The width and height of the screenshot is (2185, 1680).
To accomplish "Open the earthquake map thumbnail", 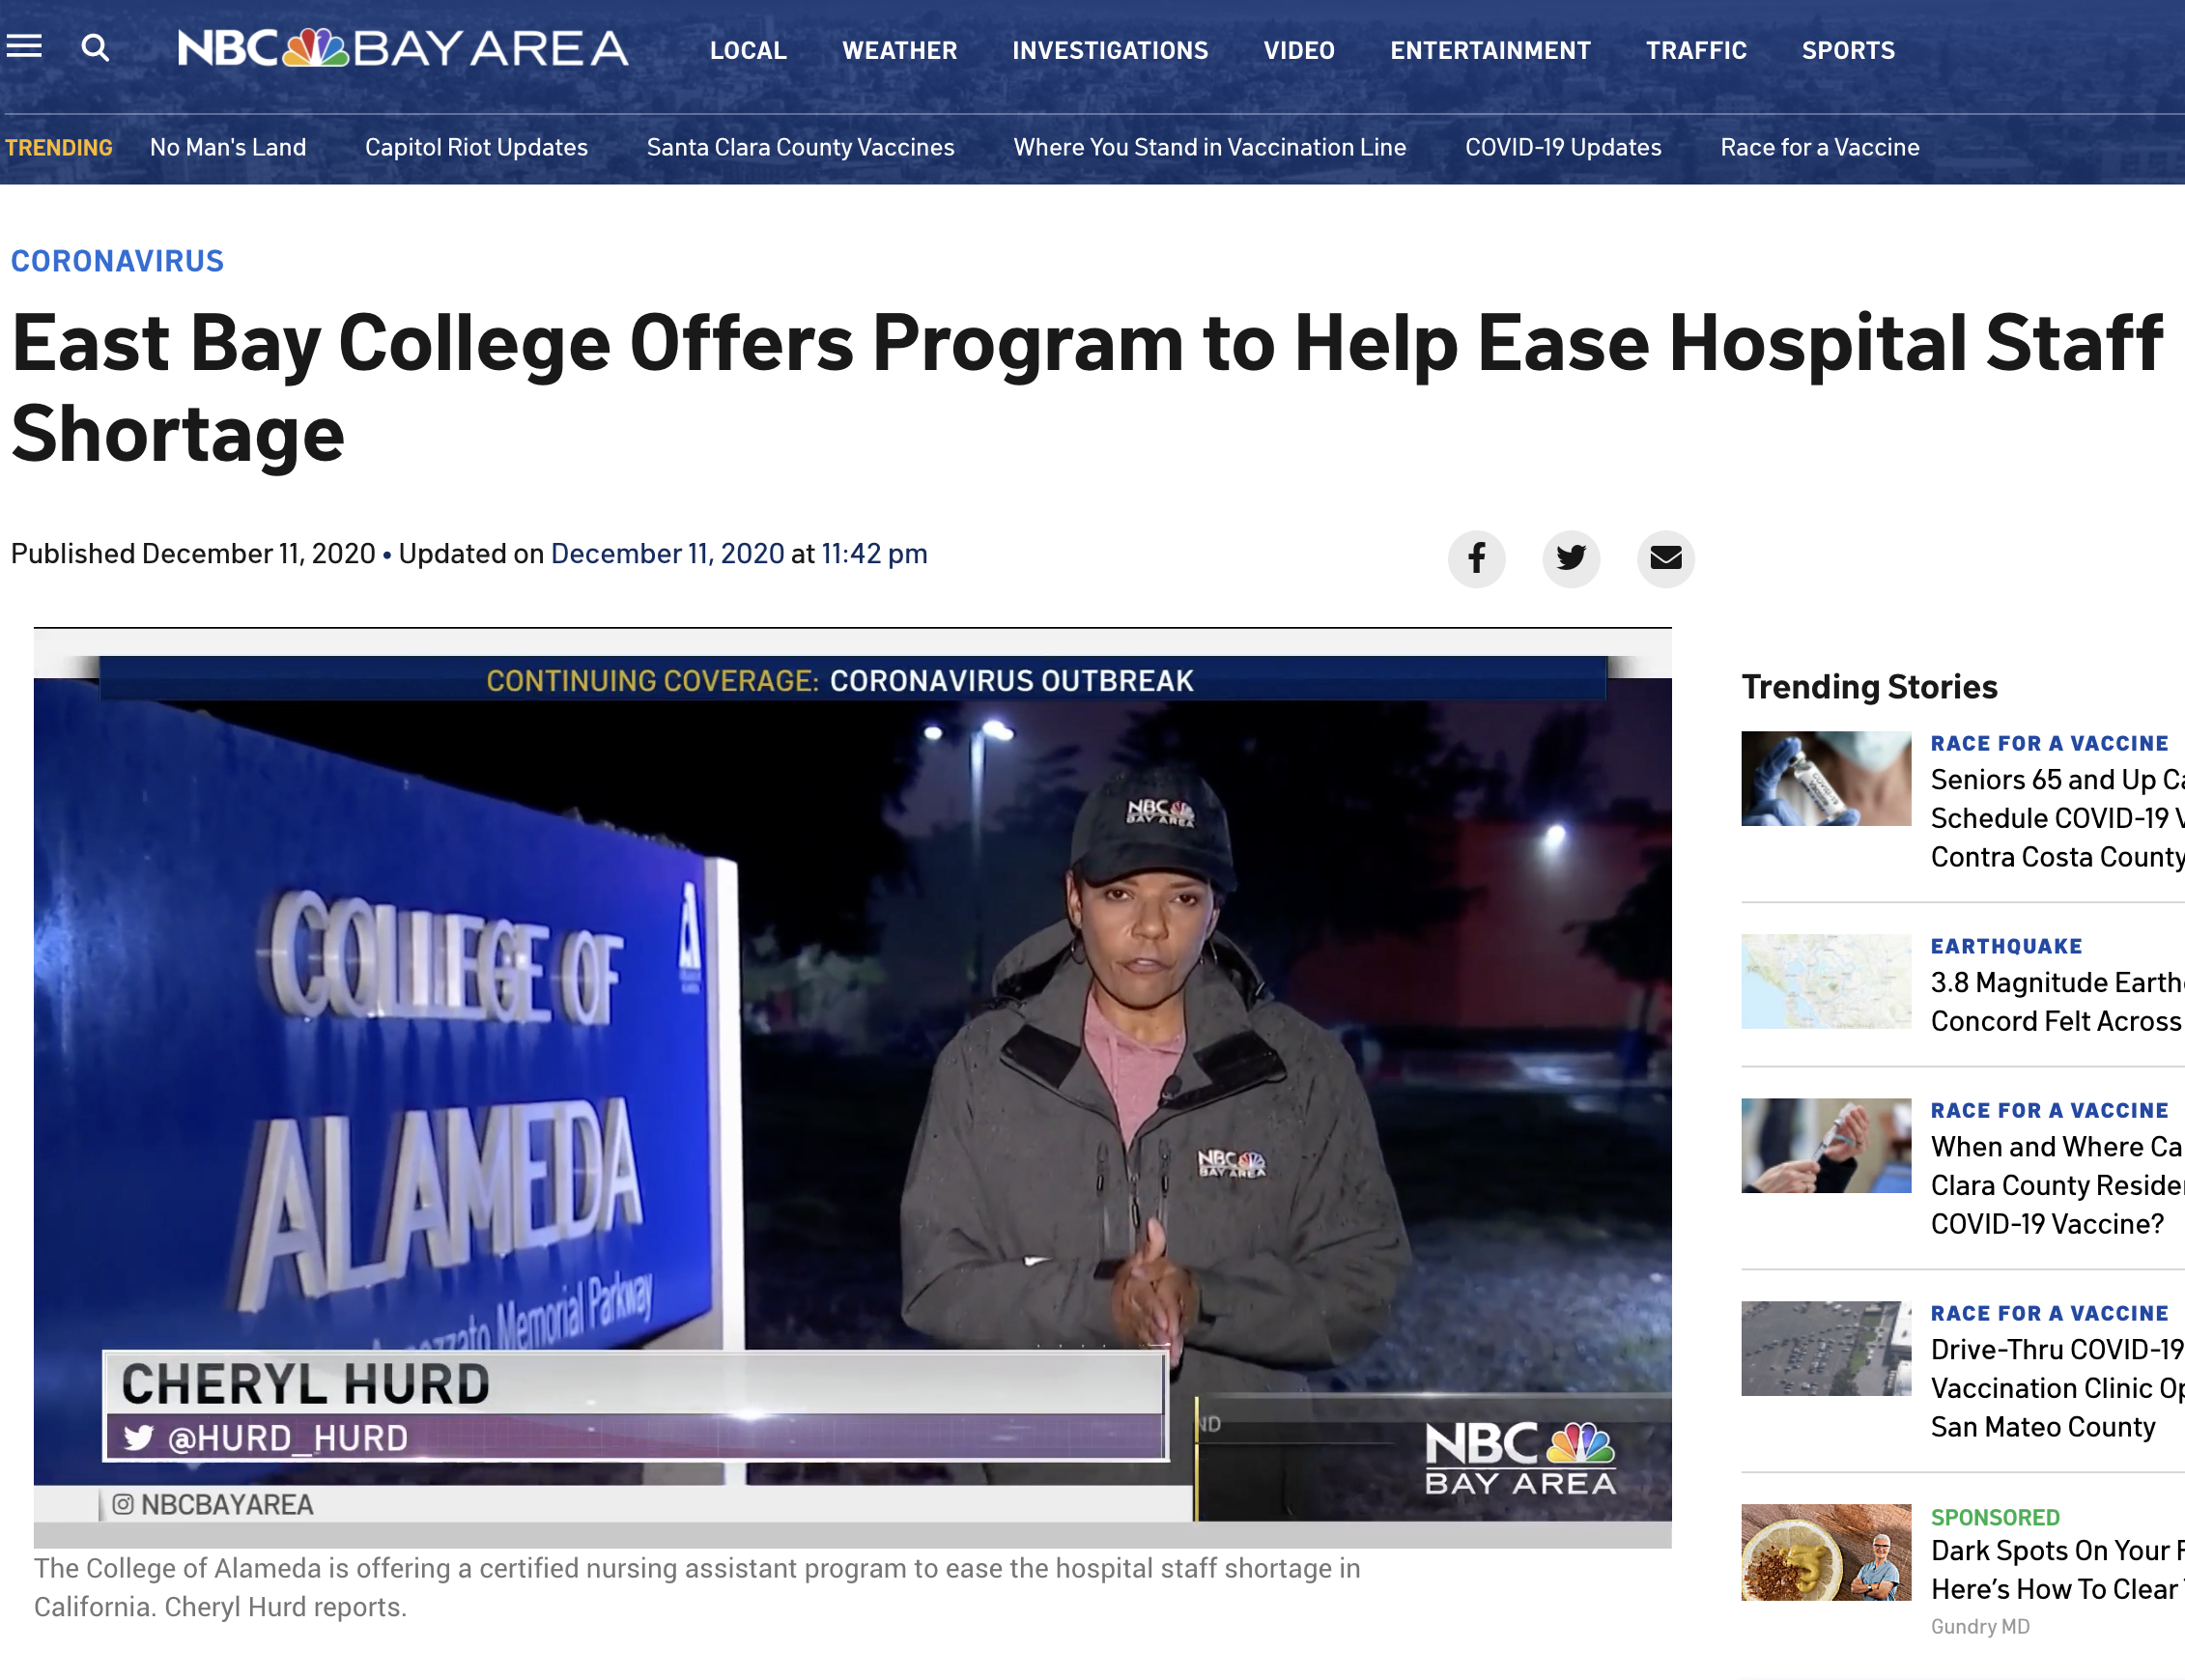I will tap(1825, 981).
